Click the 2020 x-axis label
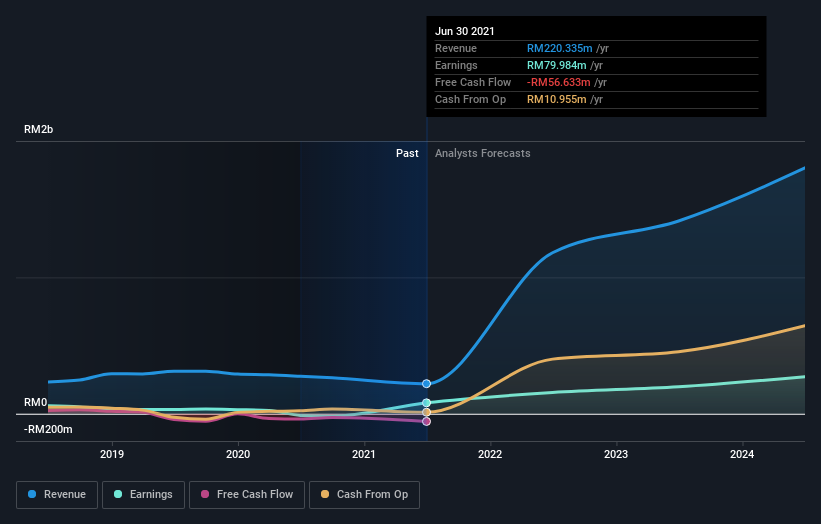The width and height of the screenshot is (821, 524). click(x=238, y=454)
